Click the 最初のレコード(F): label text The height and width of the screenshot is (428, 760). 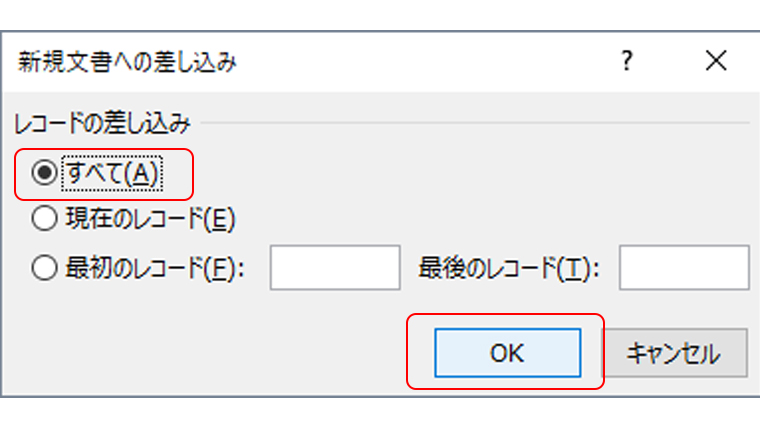[154, 268]
